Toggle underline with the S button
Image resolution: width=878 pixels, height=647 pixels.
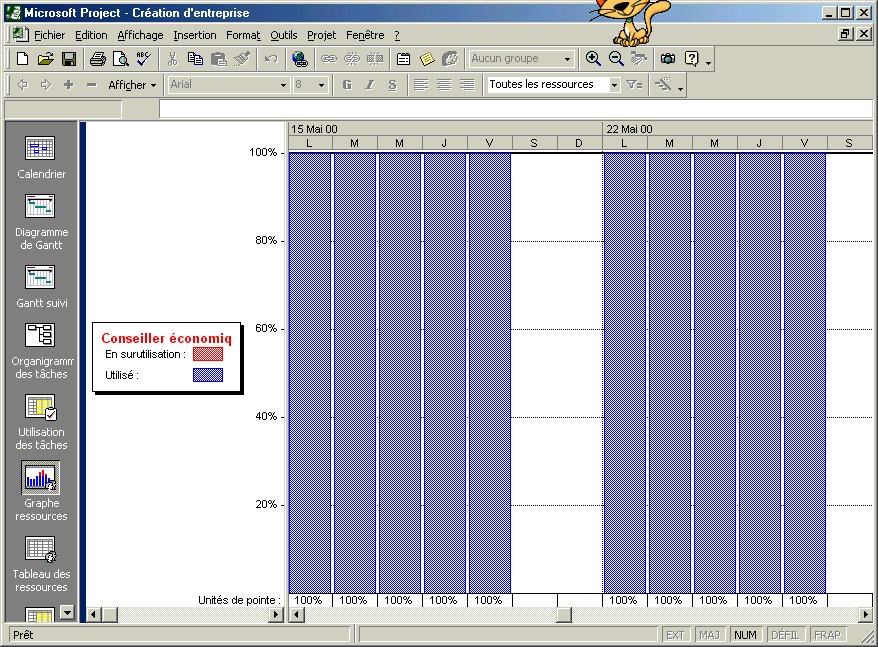393,85
